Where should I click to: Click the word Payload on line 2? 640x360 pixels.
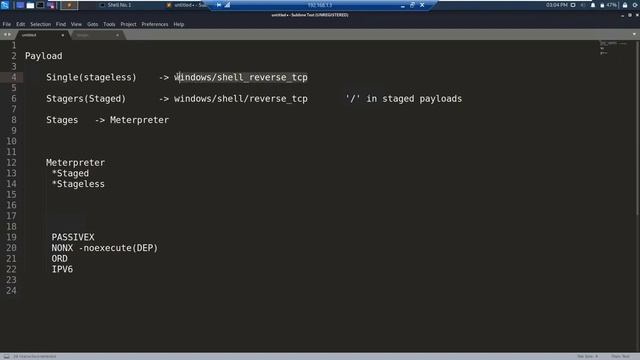44,56
